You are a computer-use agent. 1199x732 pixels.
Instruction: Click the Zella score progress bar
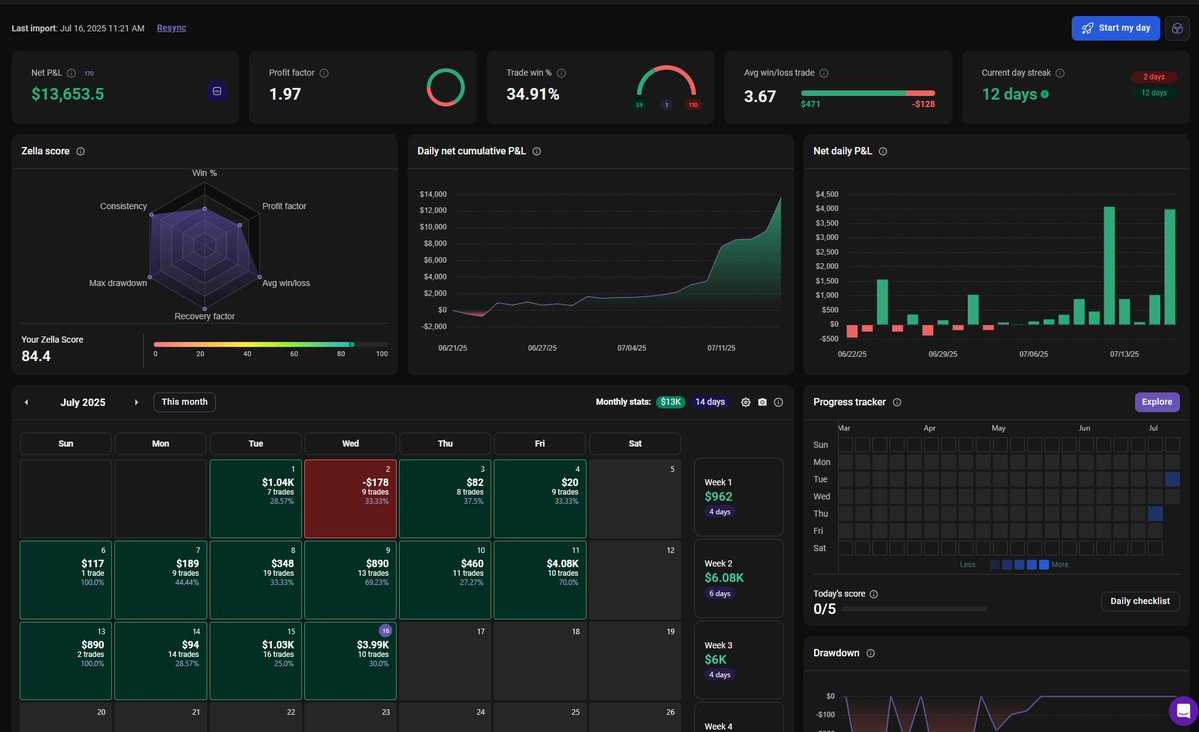[271, 345]
